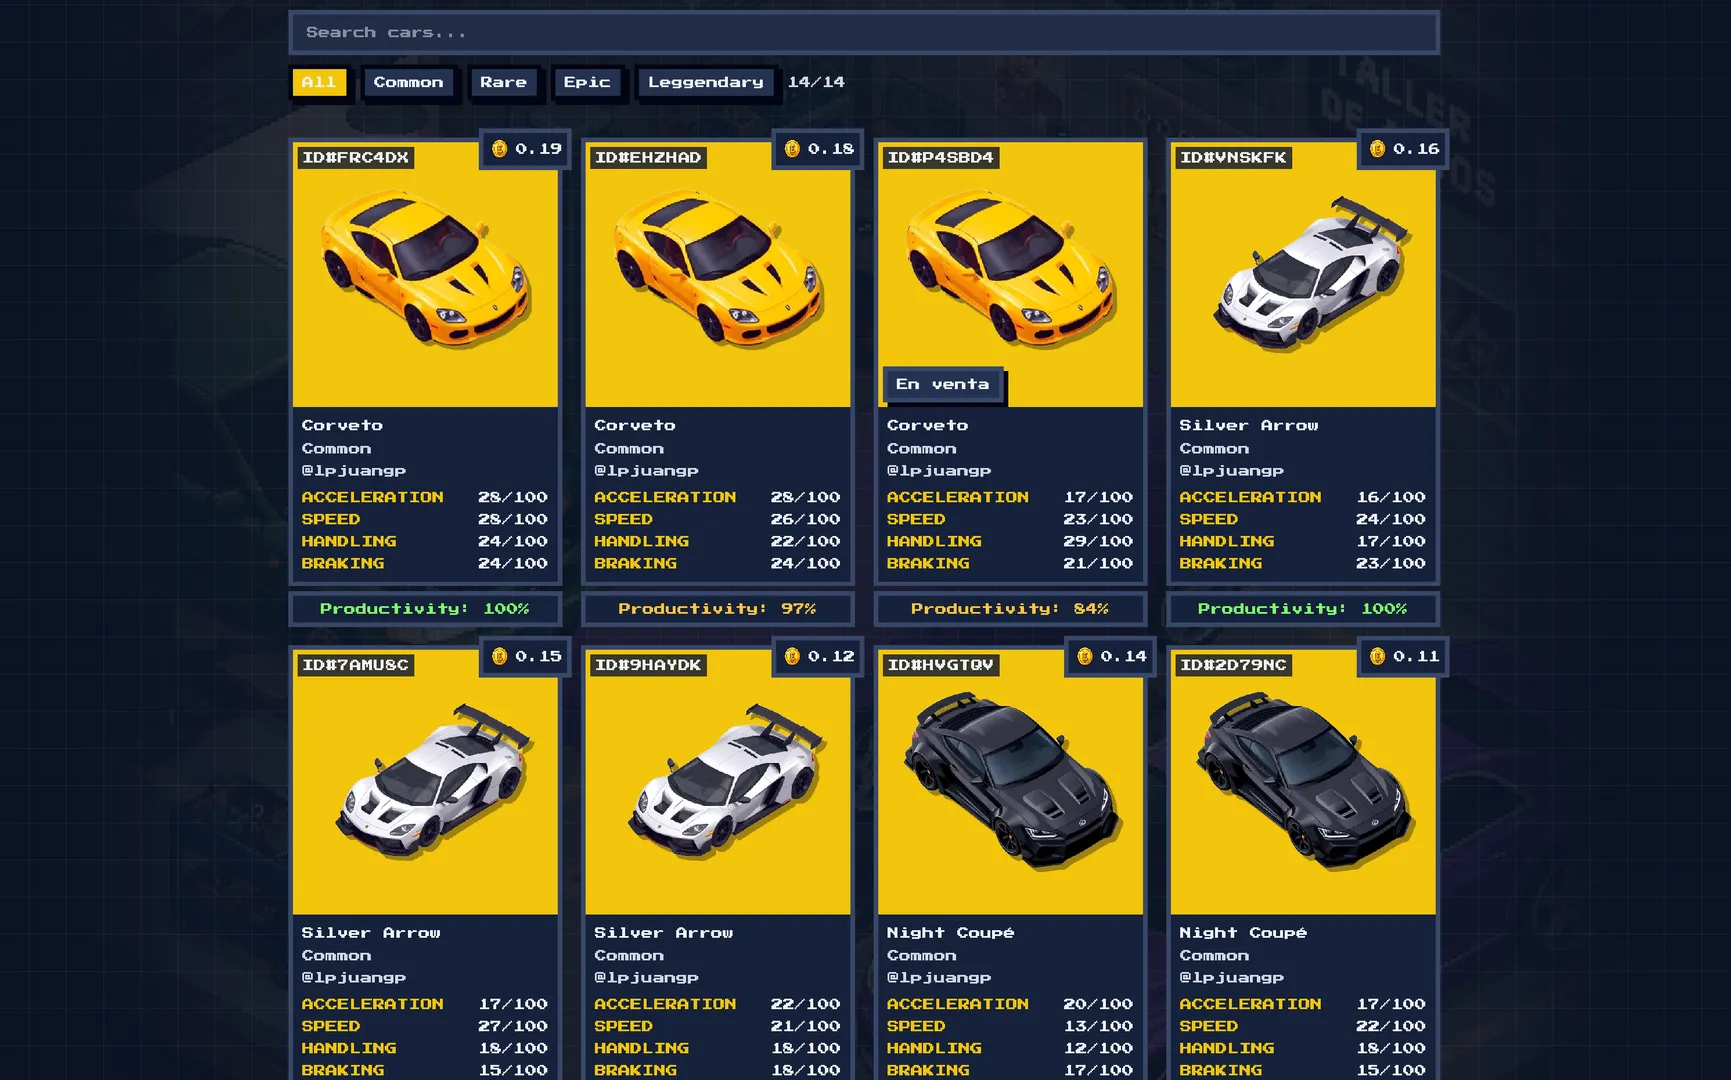Click ACCELERATION 16/100 stat on ID#VNSKFK
The image size is (1731, 1080).
(x=1302, y=497)
